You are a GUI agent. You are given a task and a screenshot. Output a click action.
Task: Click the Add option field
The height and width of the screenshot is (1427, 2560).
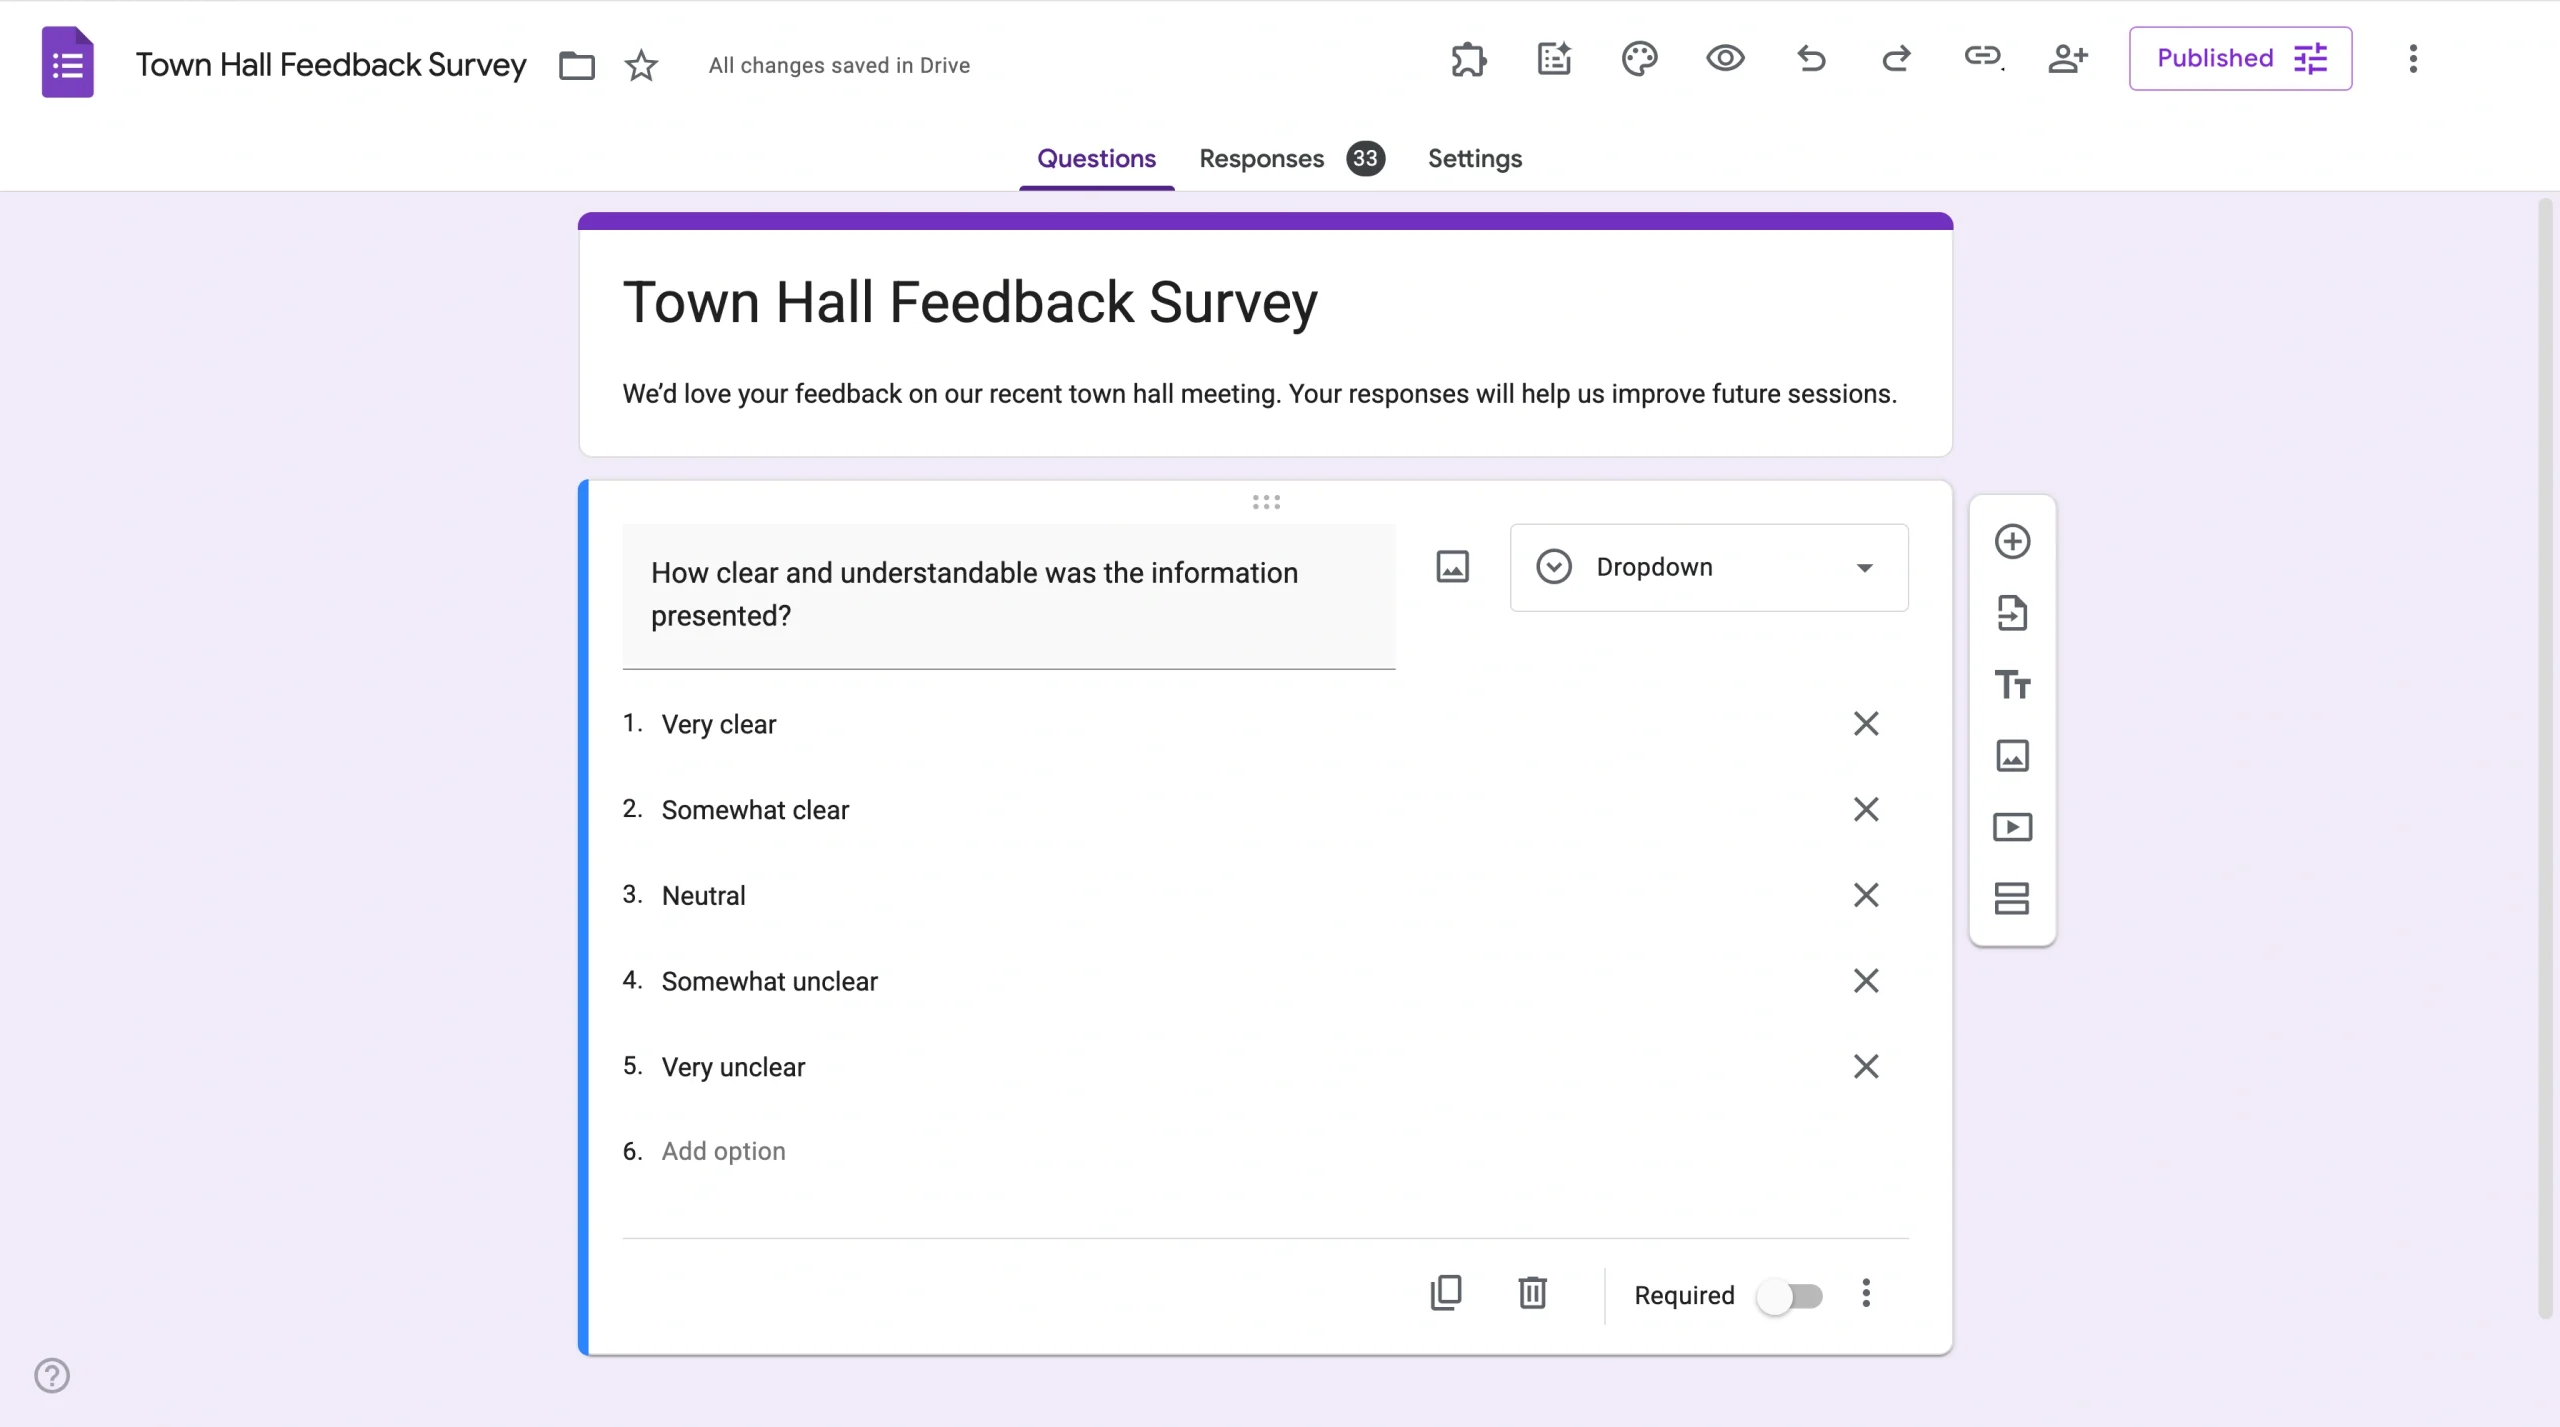[722, 1151]
